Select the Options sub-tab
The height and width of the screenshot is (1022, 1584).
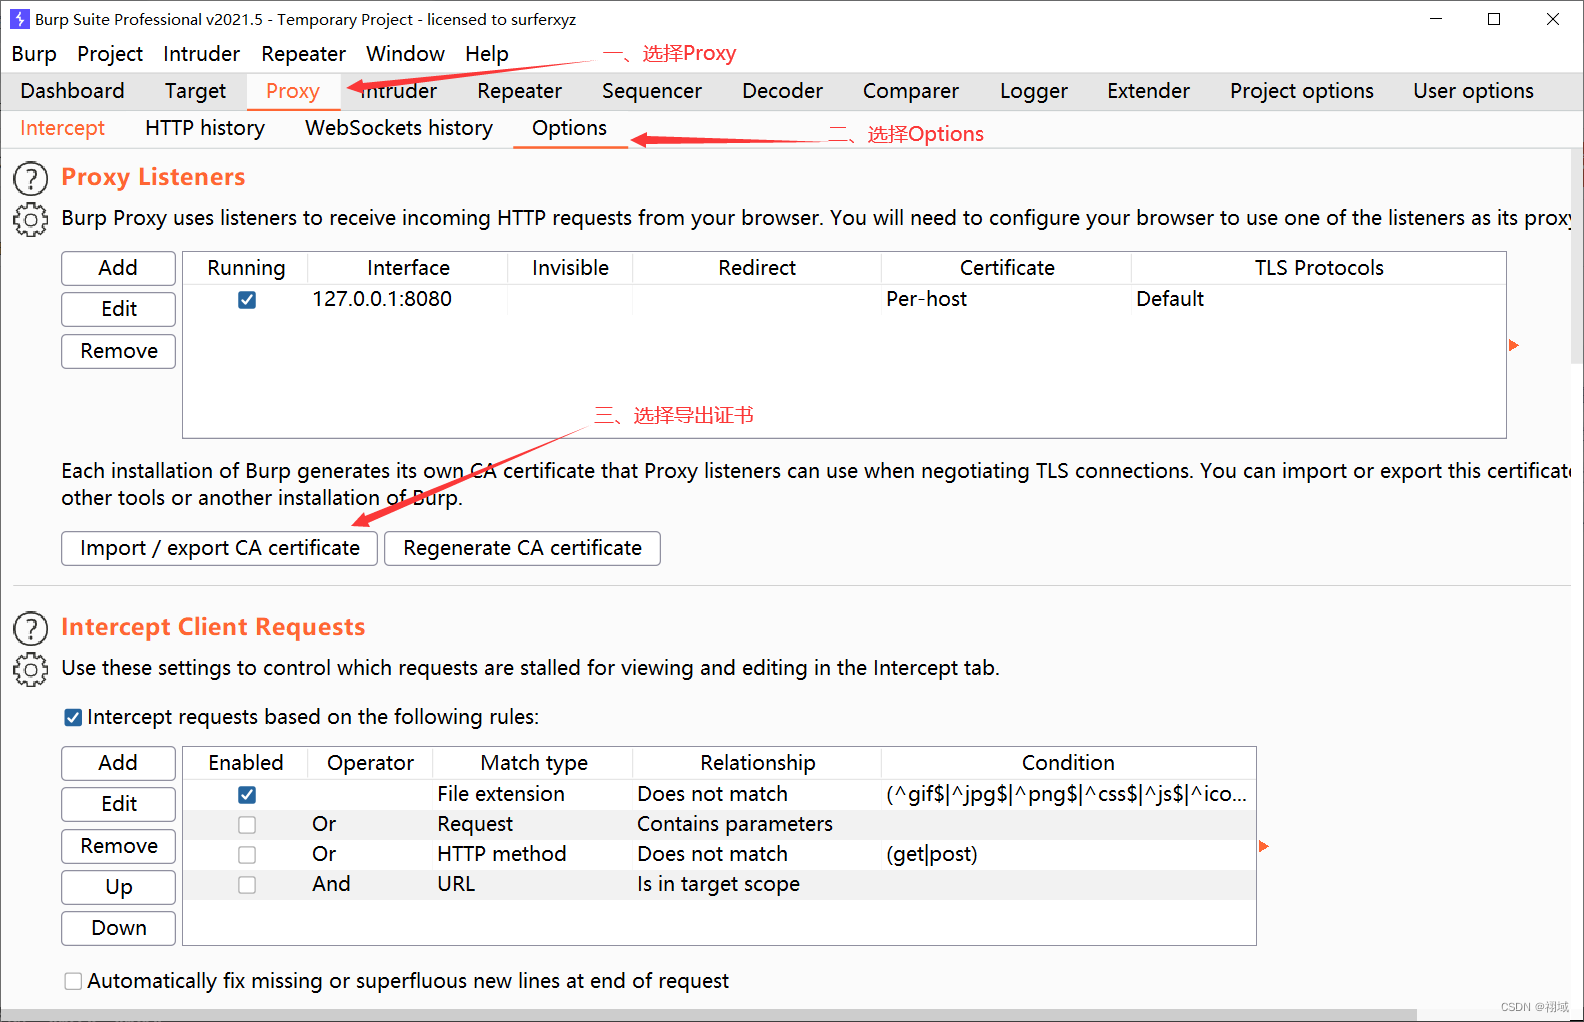pyautogui.click(x=570, y=128)
